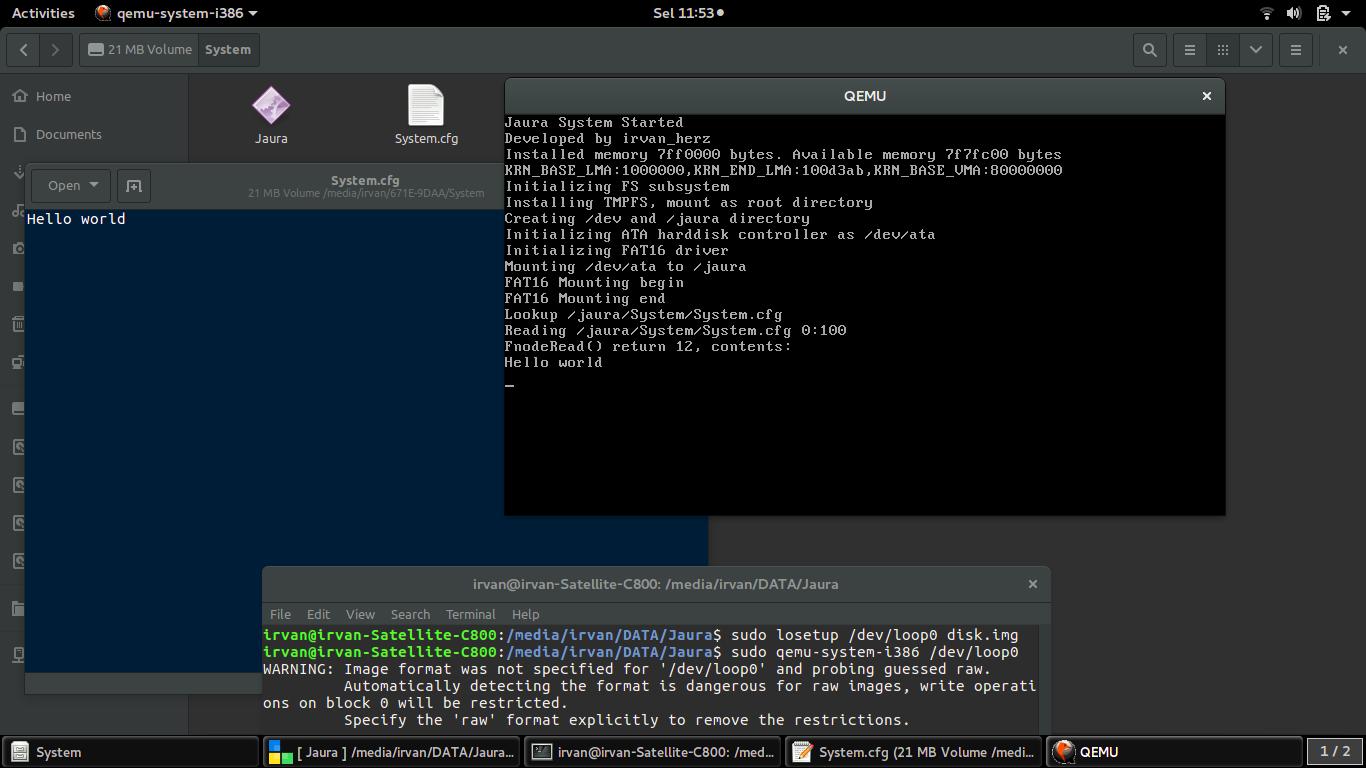The image size is (1366, 768).
Task: Select the System path segment
Action: (228, 49)
